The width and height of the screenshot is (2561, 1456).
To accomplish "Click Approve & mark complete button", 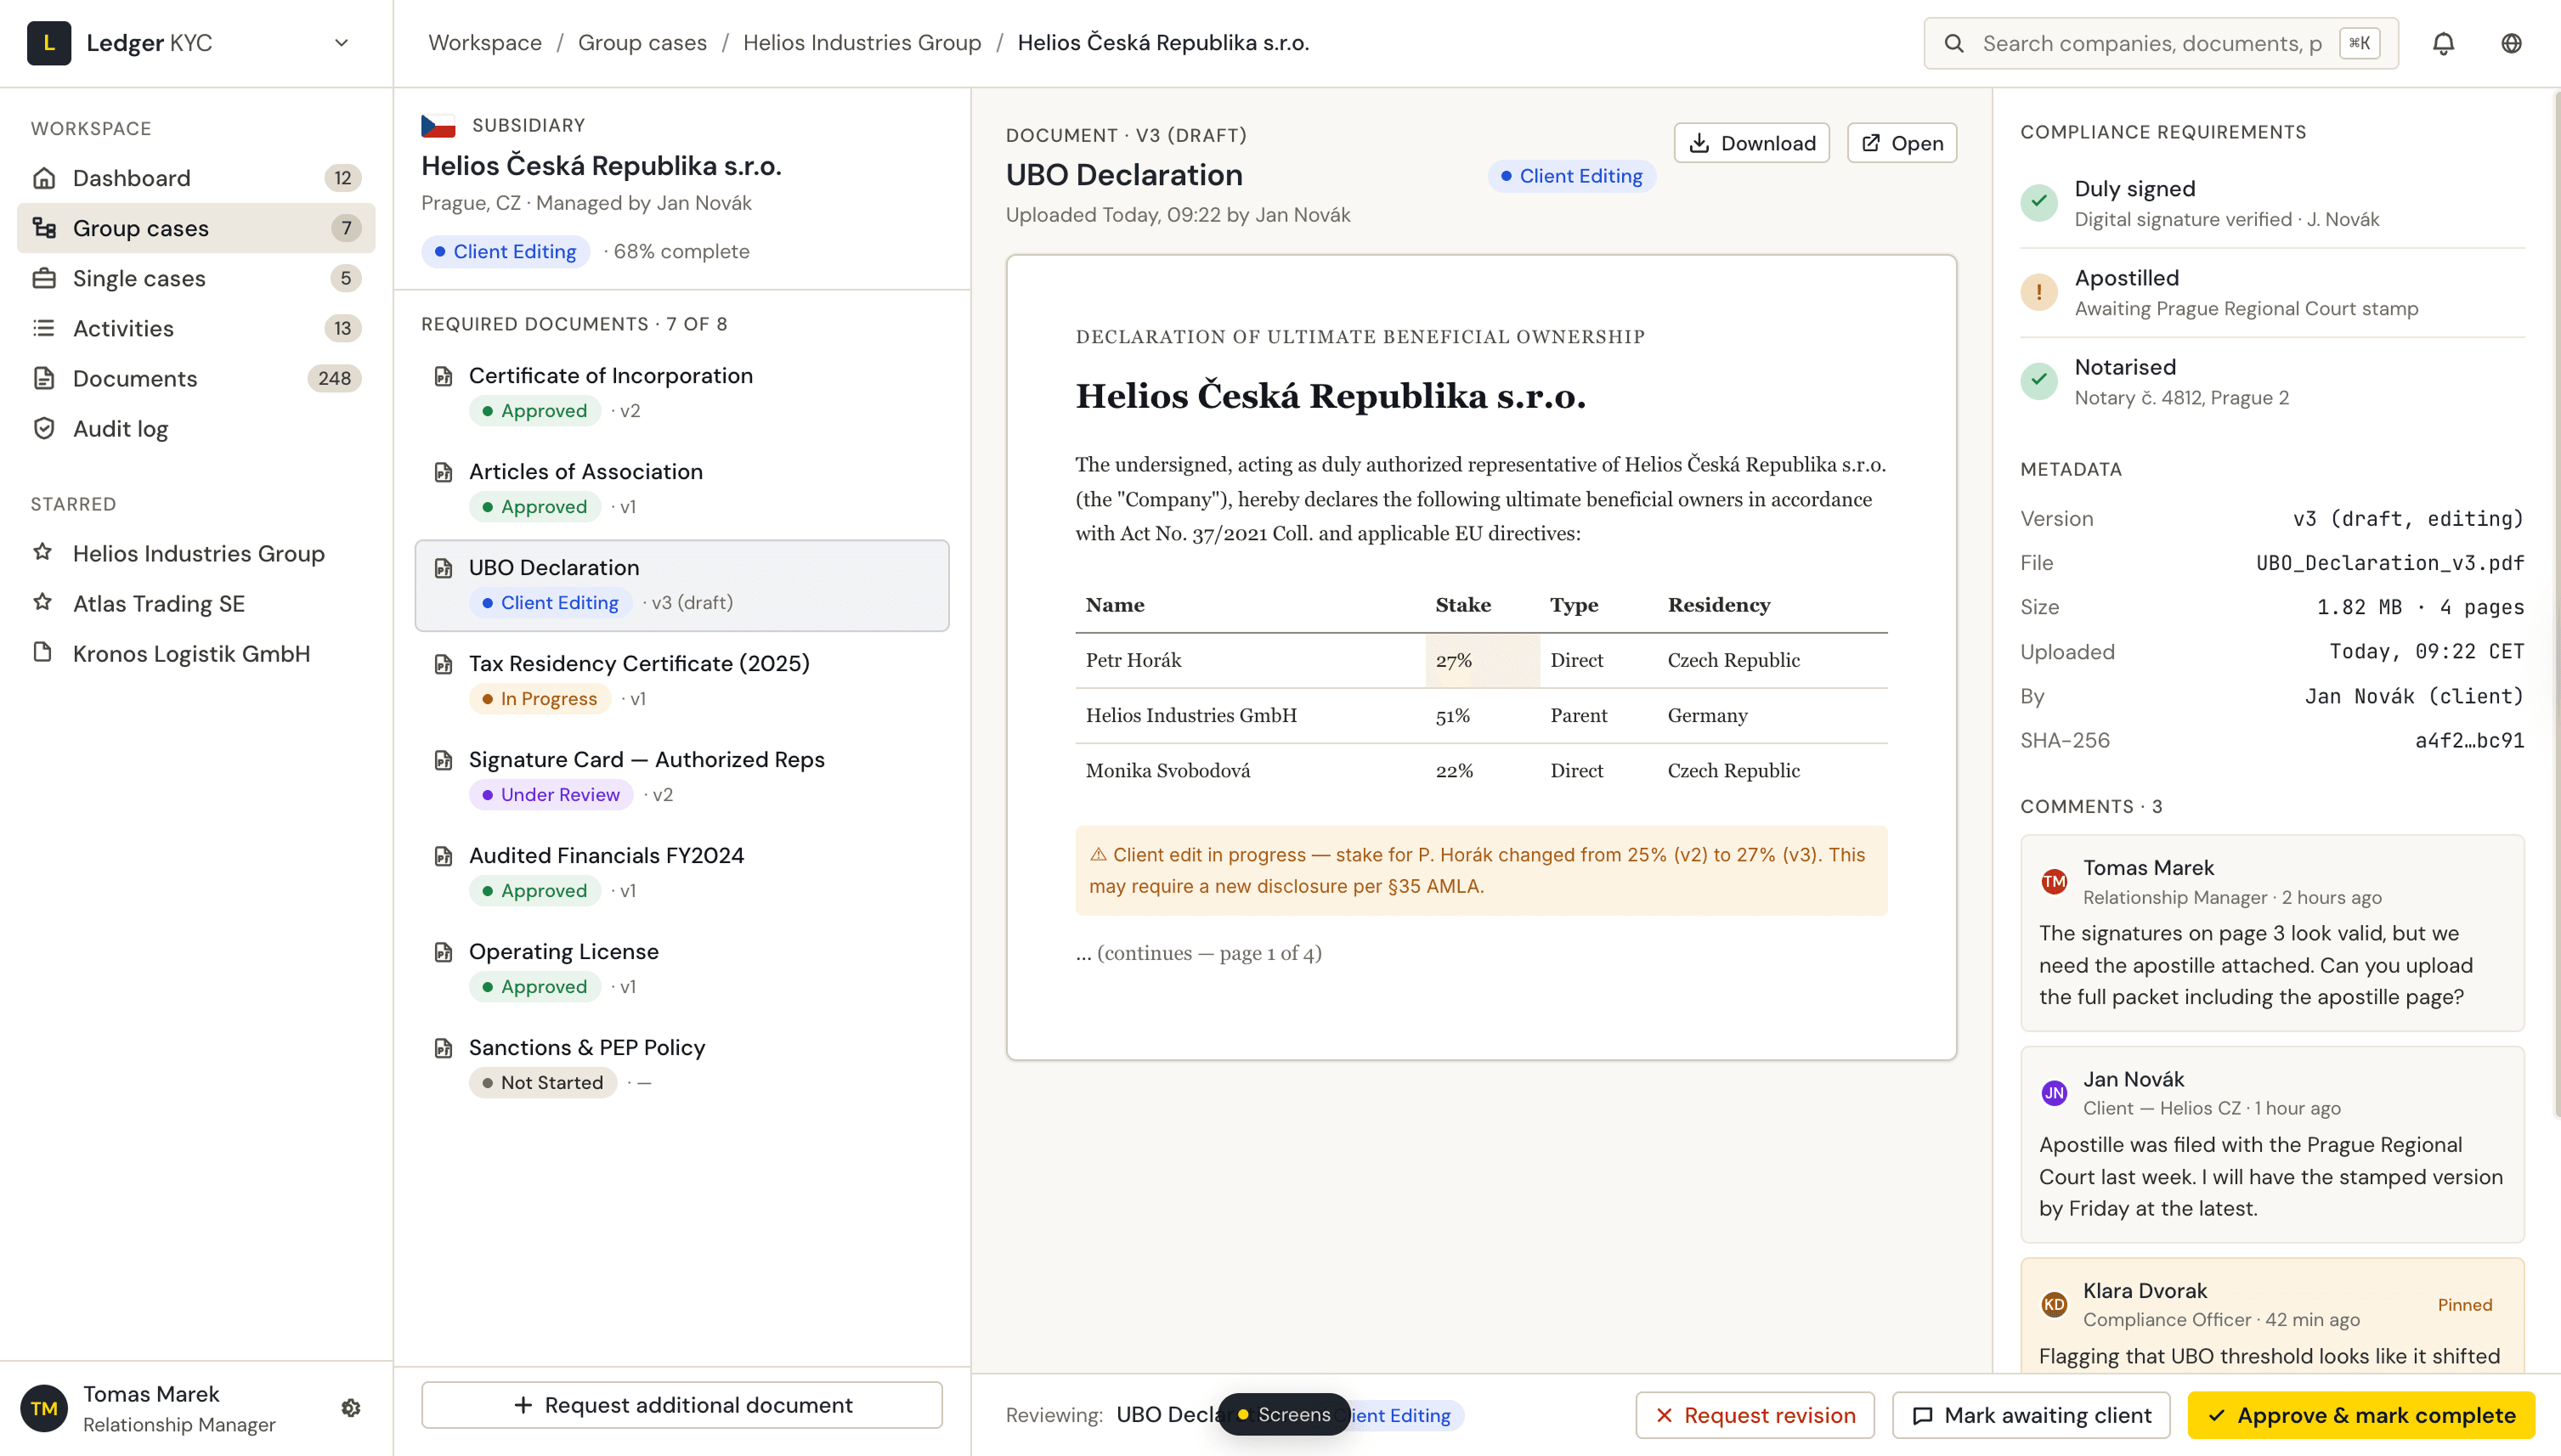I will coord(2360,1414).
